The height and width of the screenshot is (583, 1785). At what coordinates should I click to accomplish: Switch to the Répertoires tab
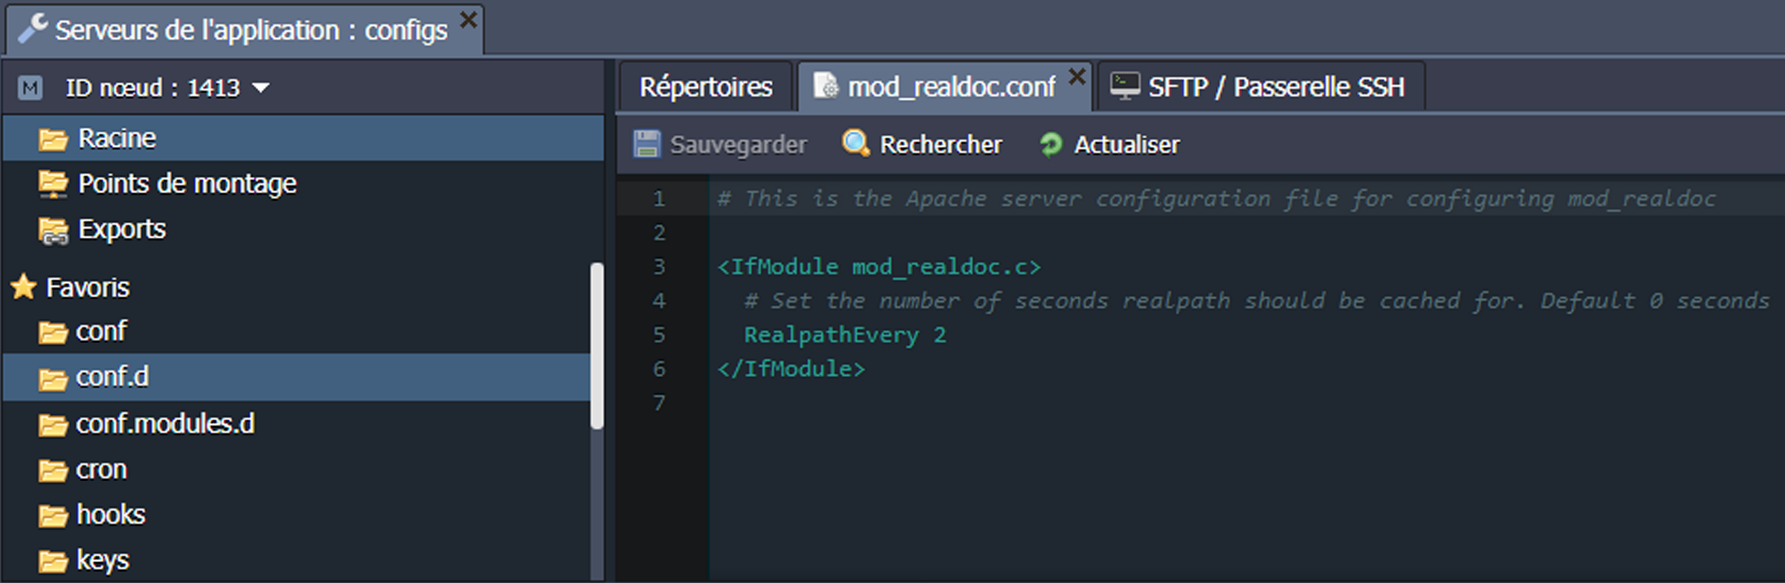click(705, 87)
